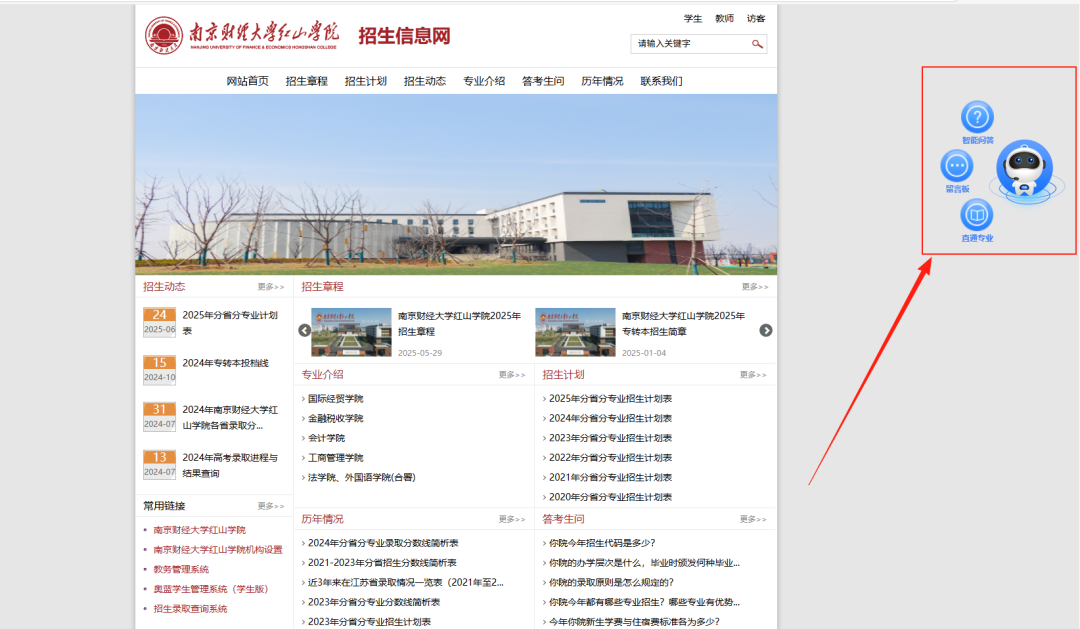Click the 13 2024-07 date badge
1080x629 pixels.
click(159, 464)
